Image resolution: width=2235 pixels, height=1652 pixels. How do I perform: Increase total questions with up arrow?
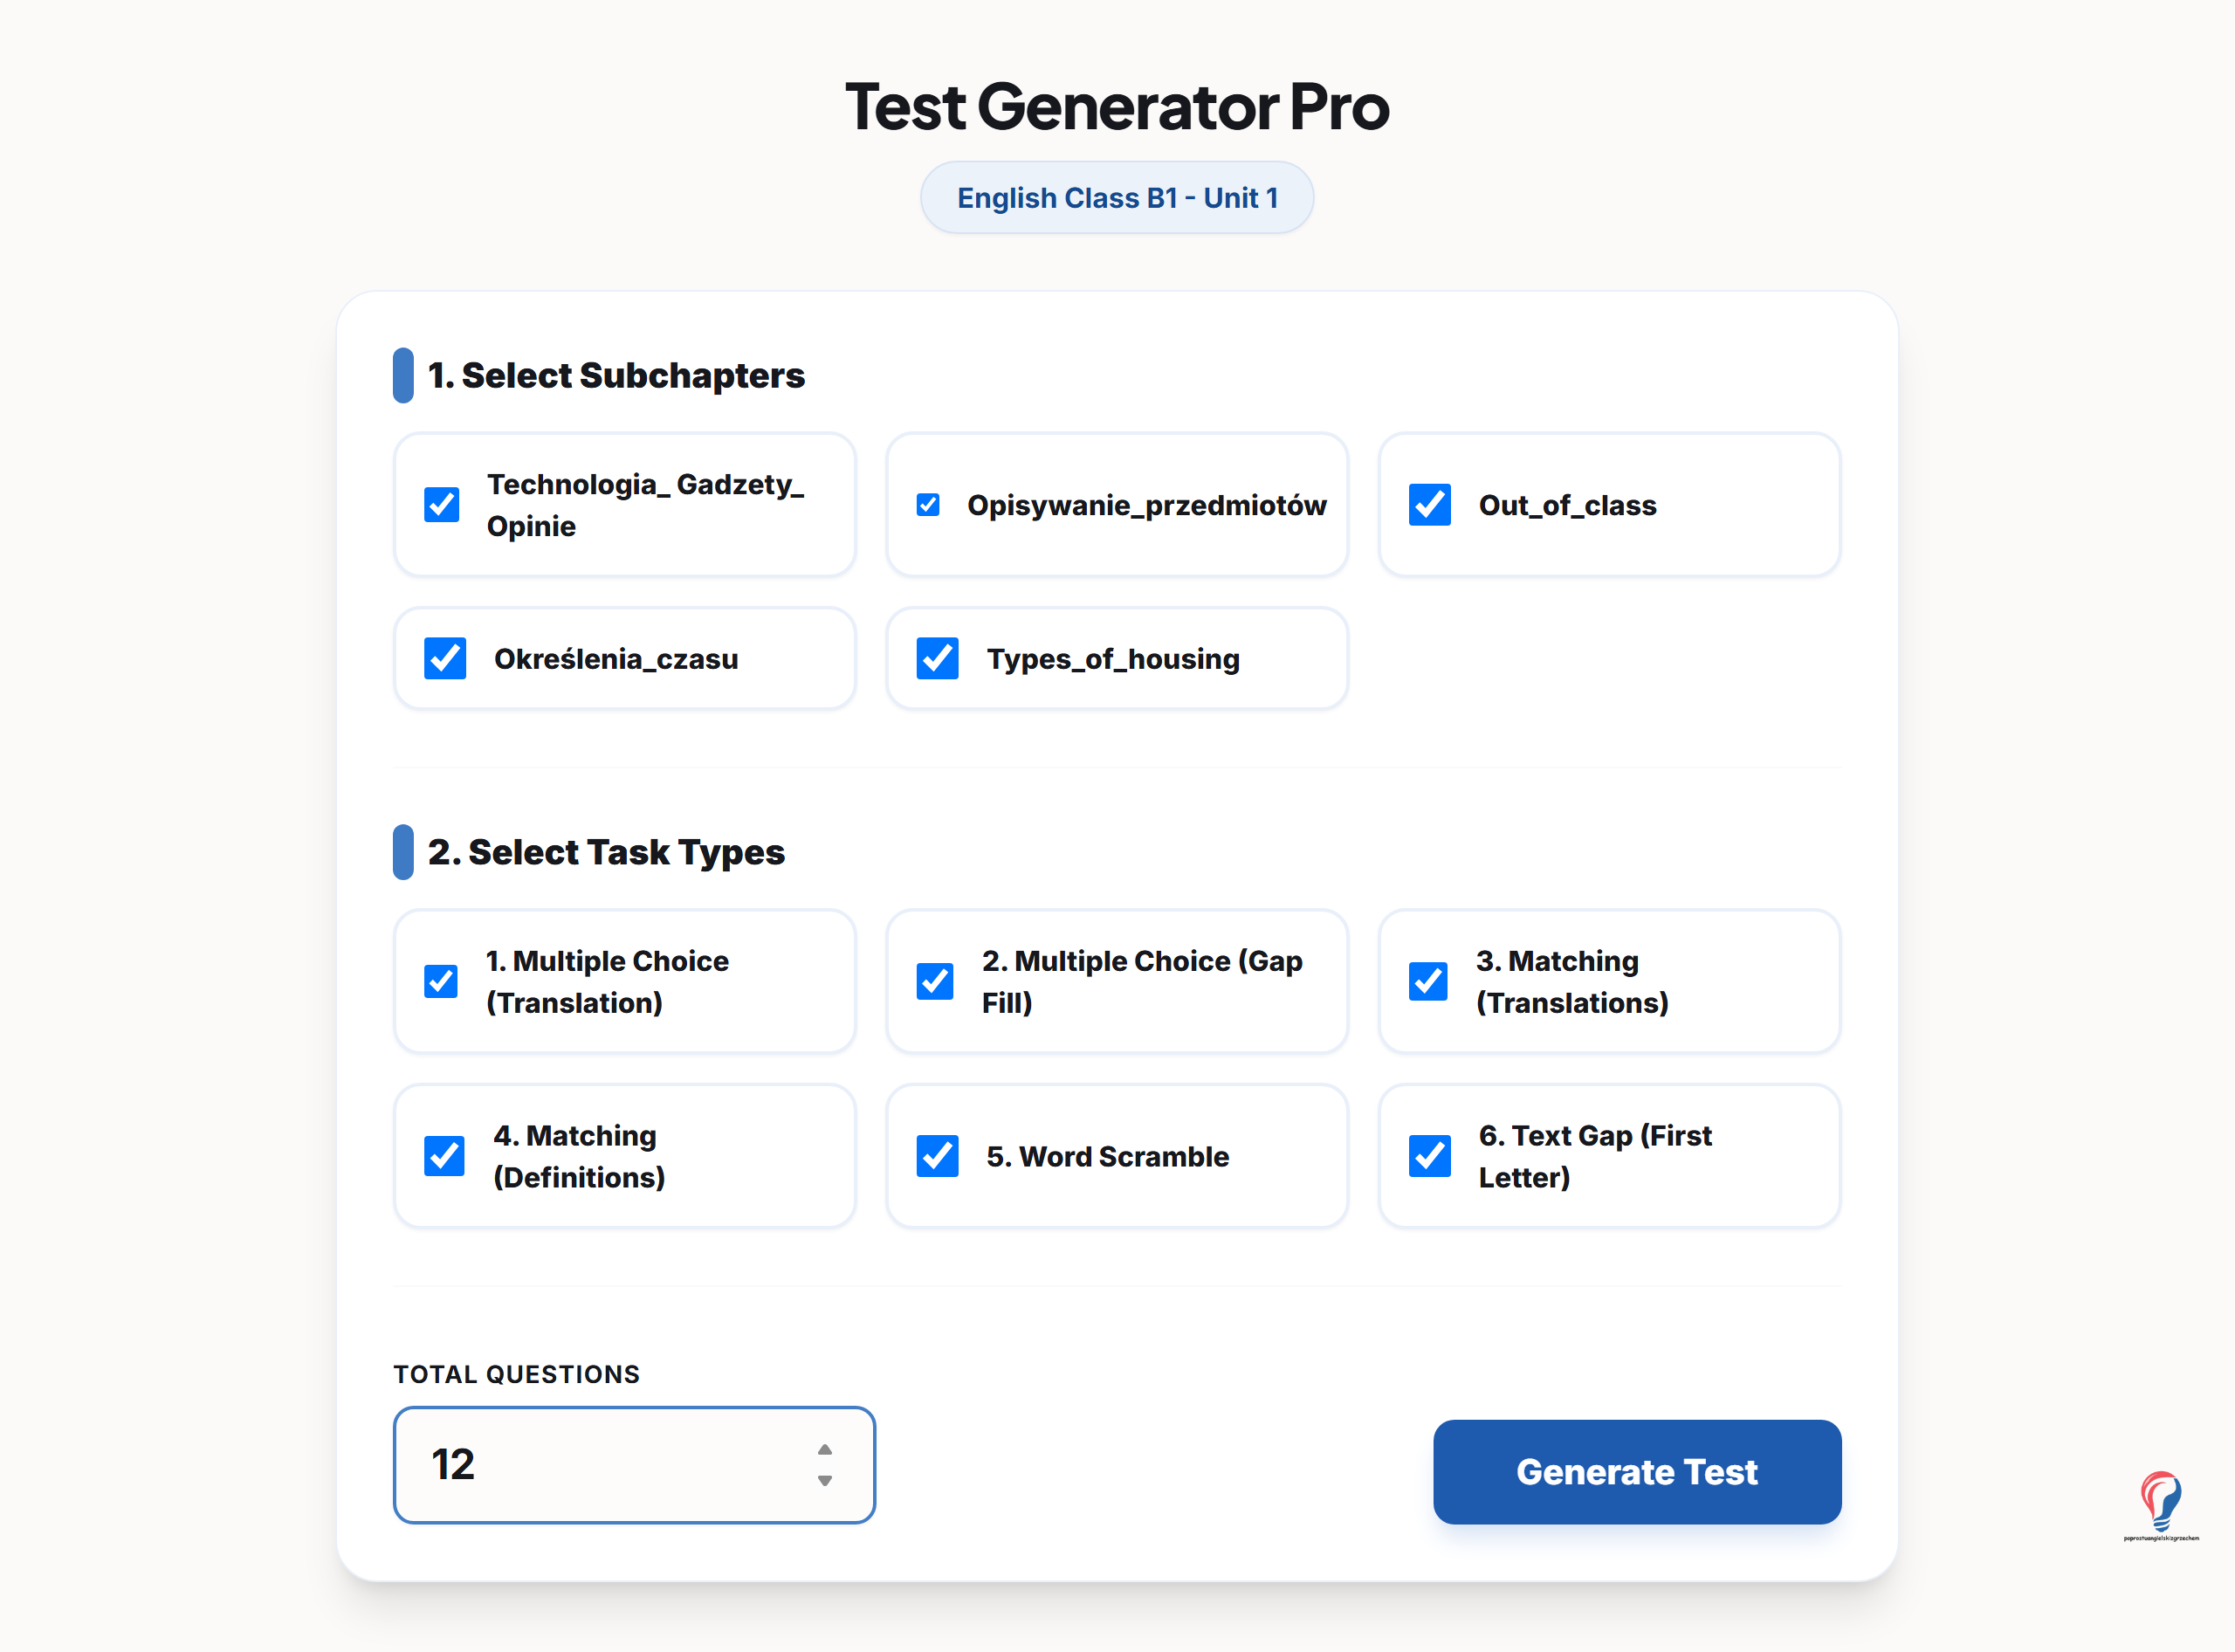[825, 1449]
